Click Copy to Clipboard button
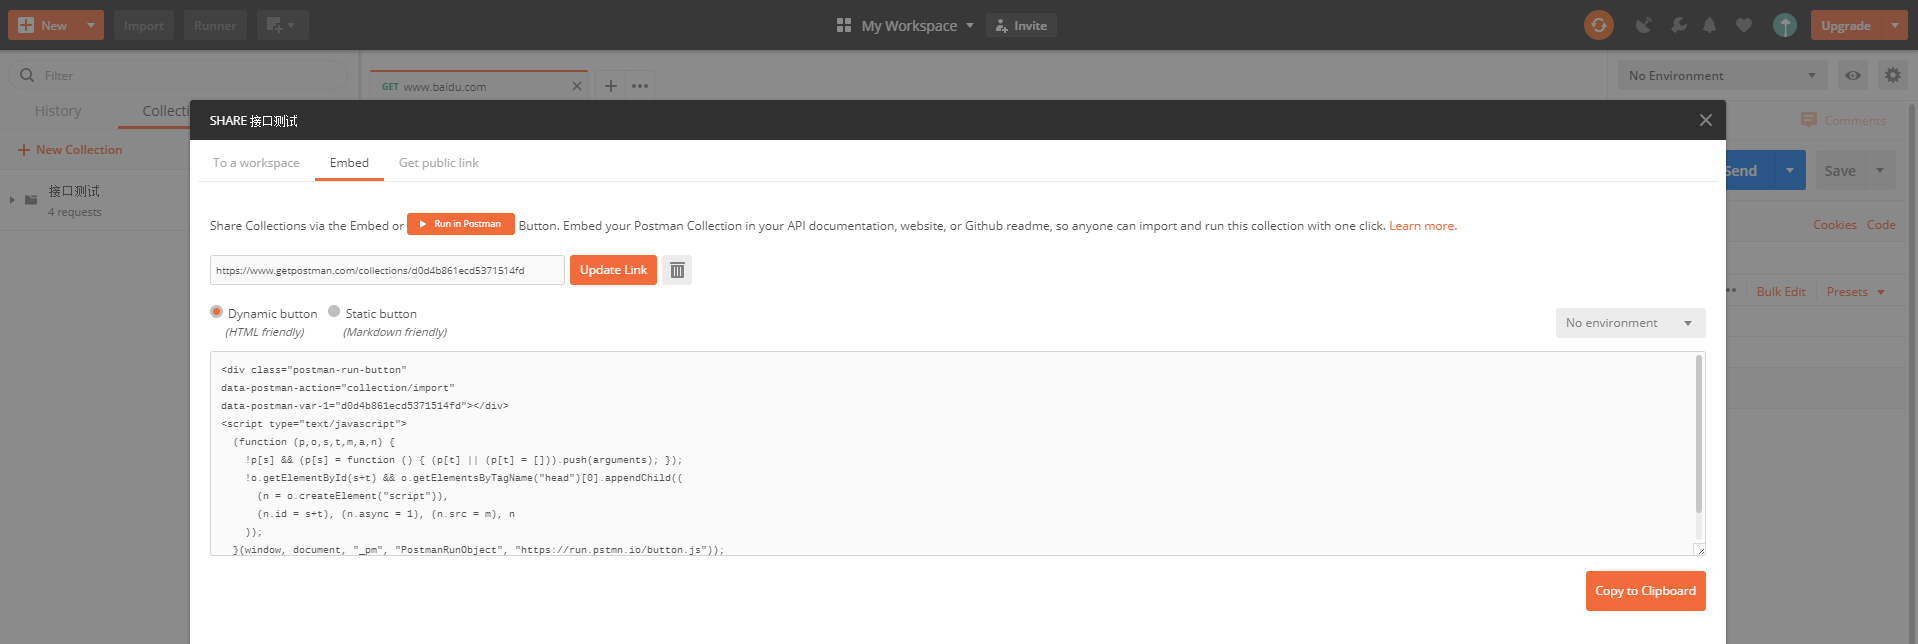 (x=1645, y=591)
